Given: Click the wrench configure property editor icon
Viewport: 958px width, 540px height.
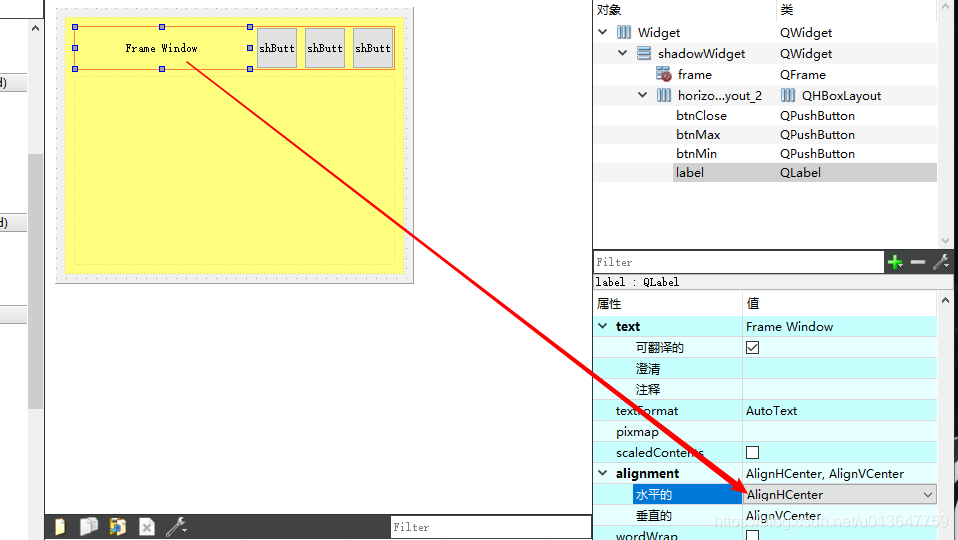Looking at the screenshot, I should coord(941,262).
